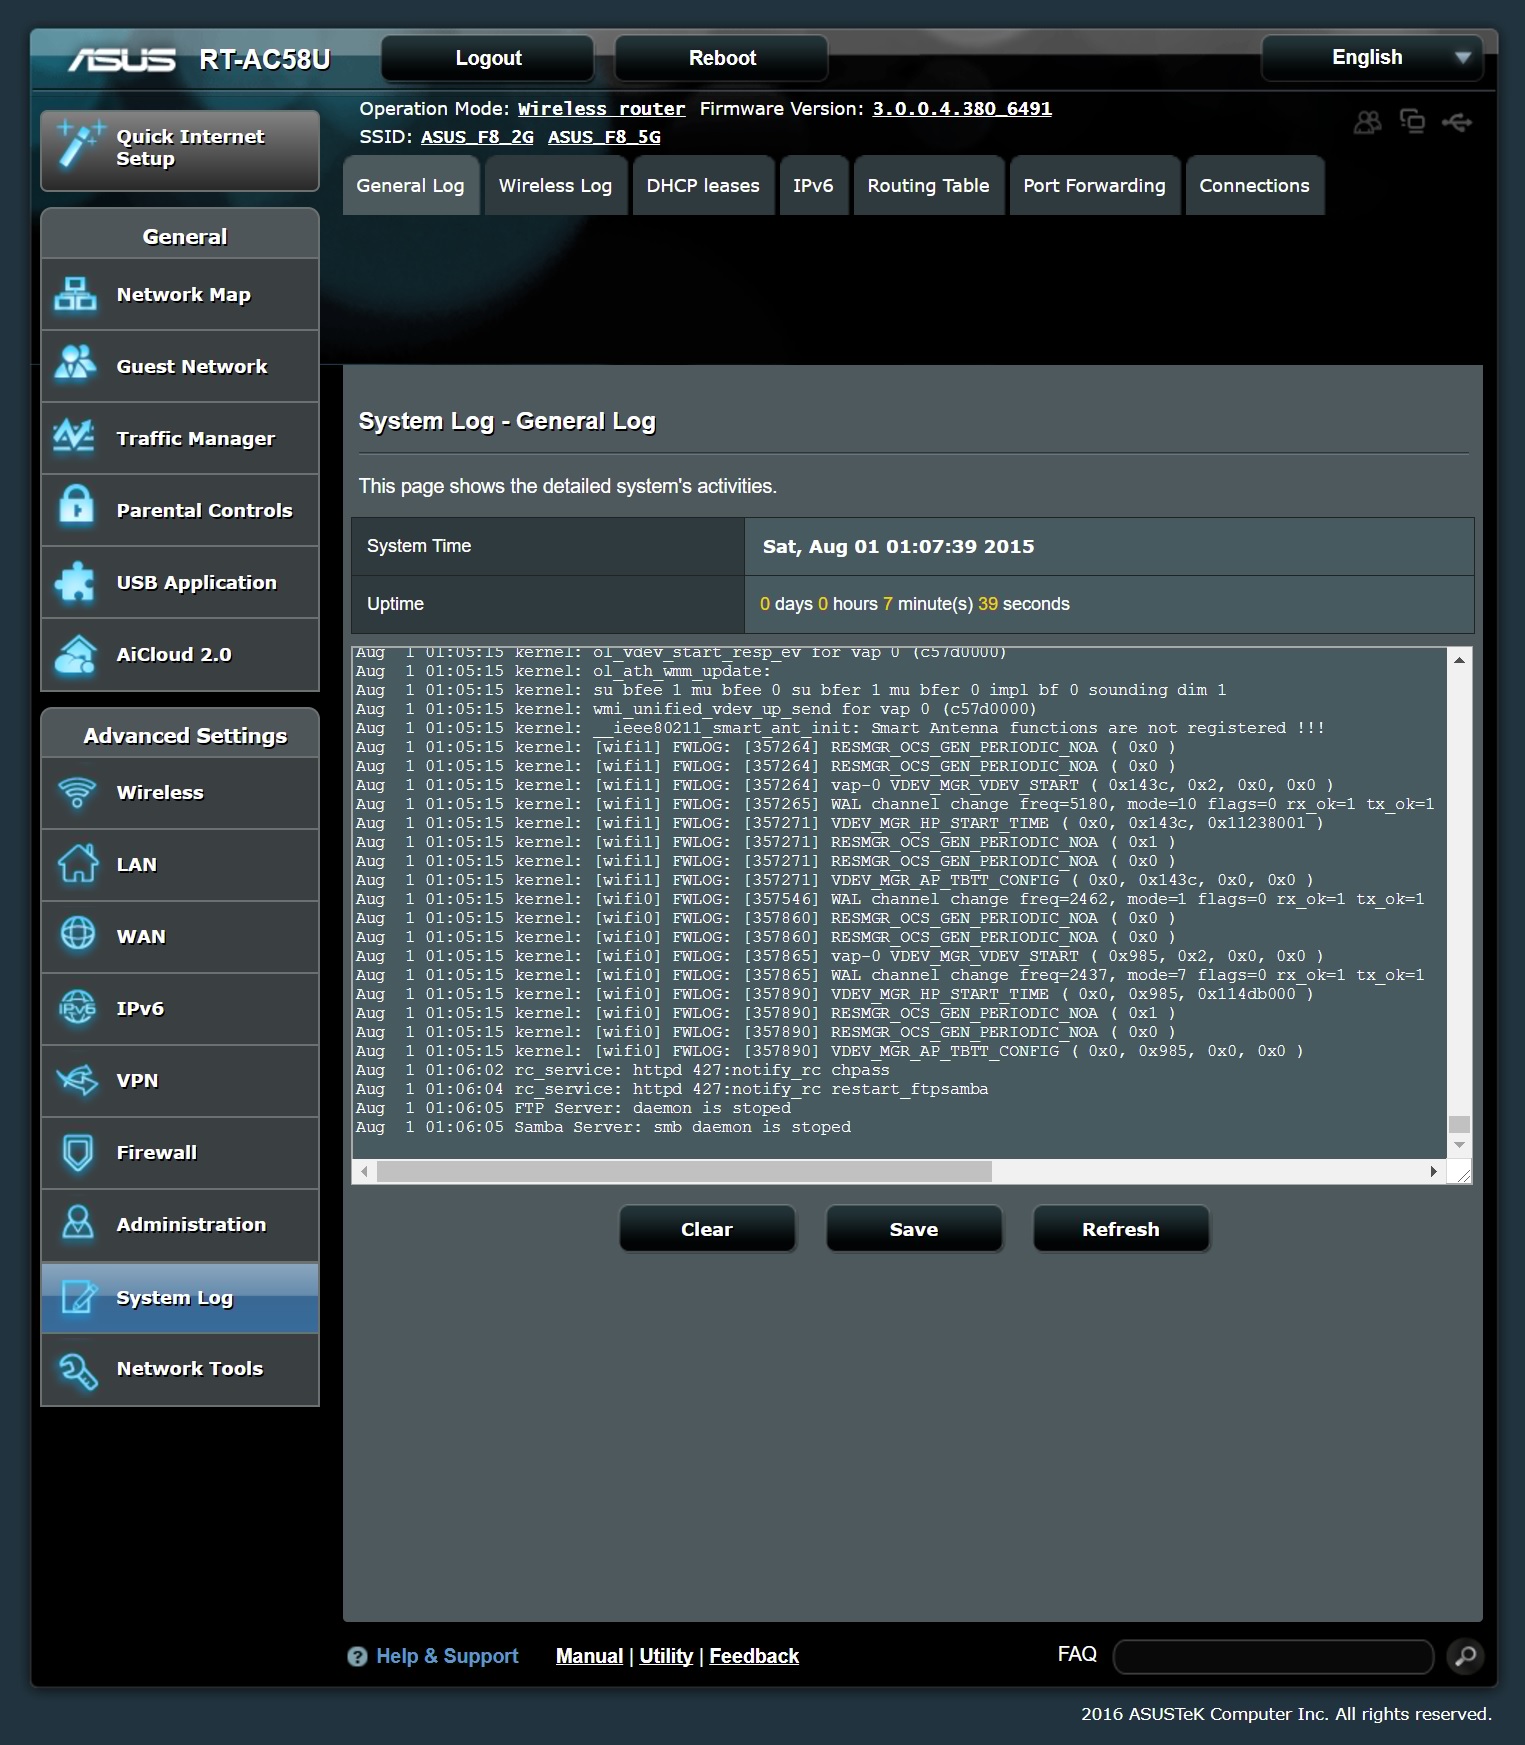Click the Help & Support question mark icon
Viewport: 1525px width, 1745px height.
357,1657
